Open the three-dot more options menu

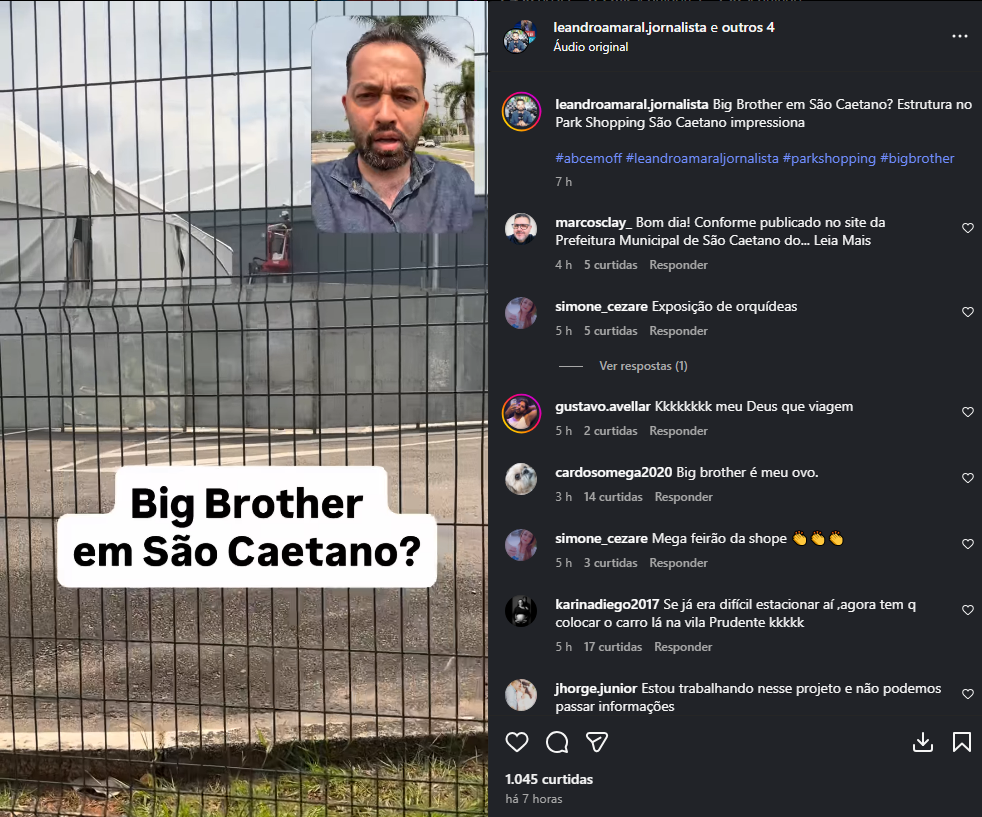959,36
